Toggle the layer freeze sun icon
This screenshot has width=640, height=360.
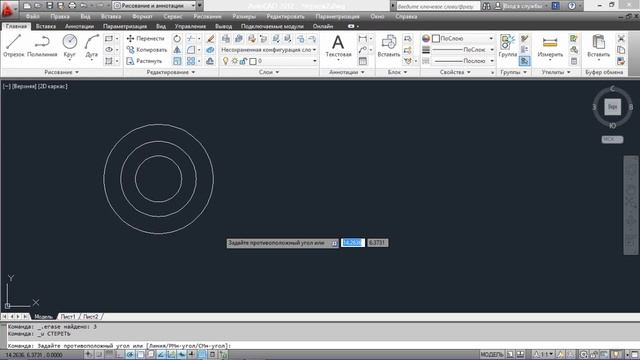235,61
